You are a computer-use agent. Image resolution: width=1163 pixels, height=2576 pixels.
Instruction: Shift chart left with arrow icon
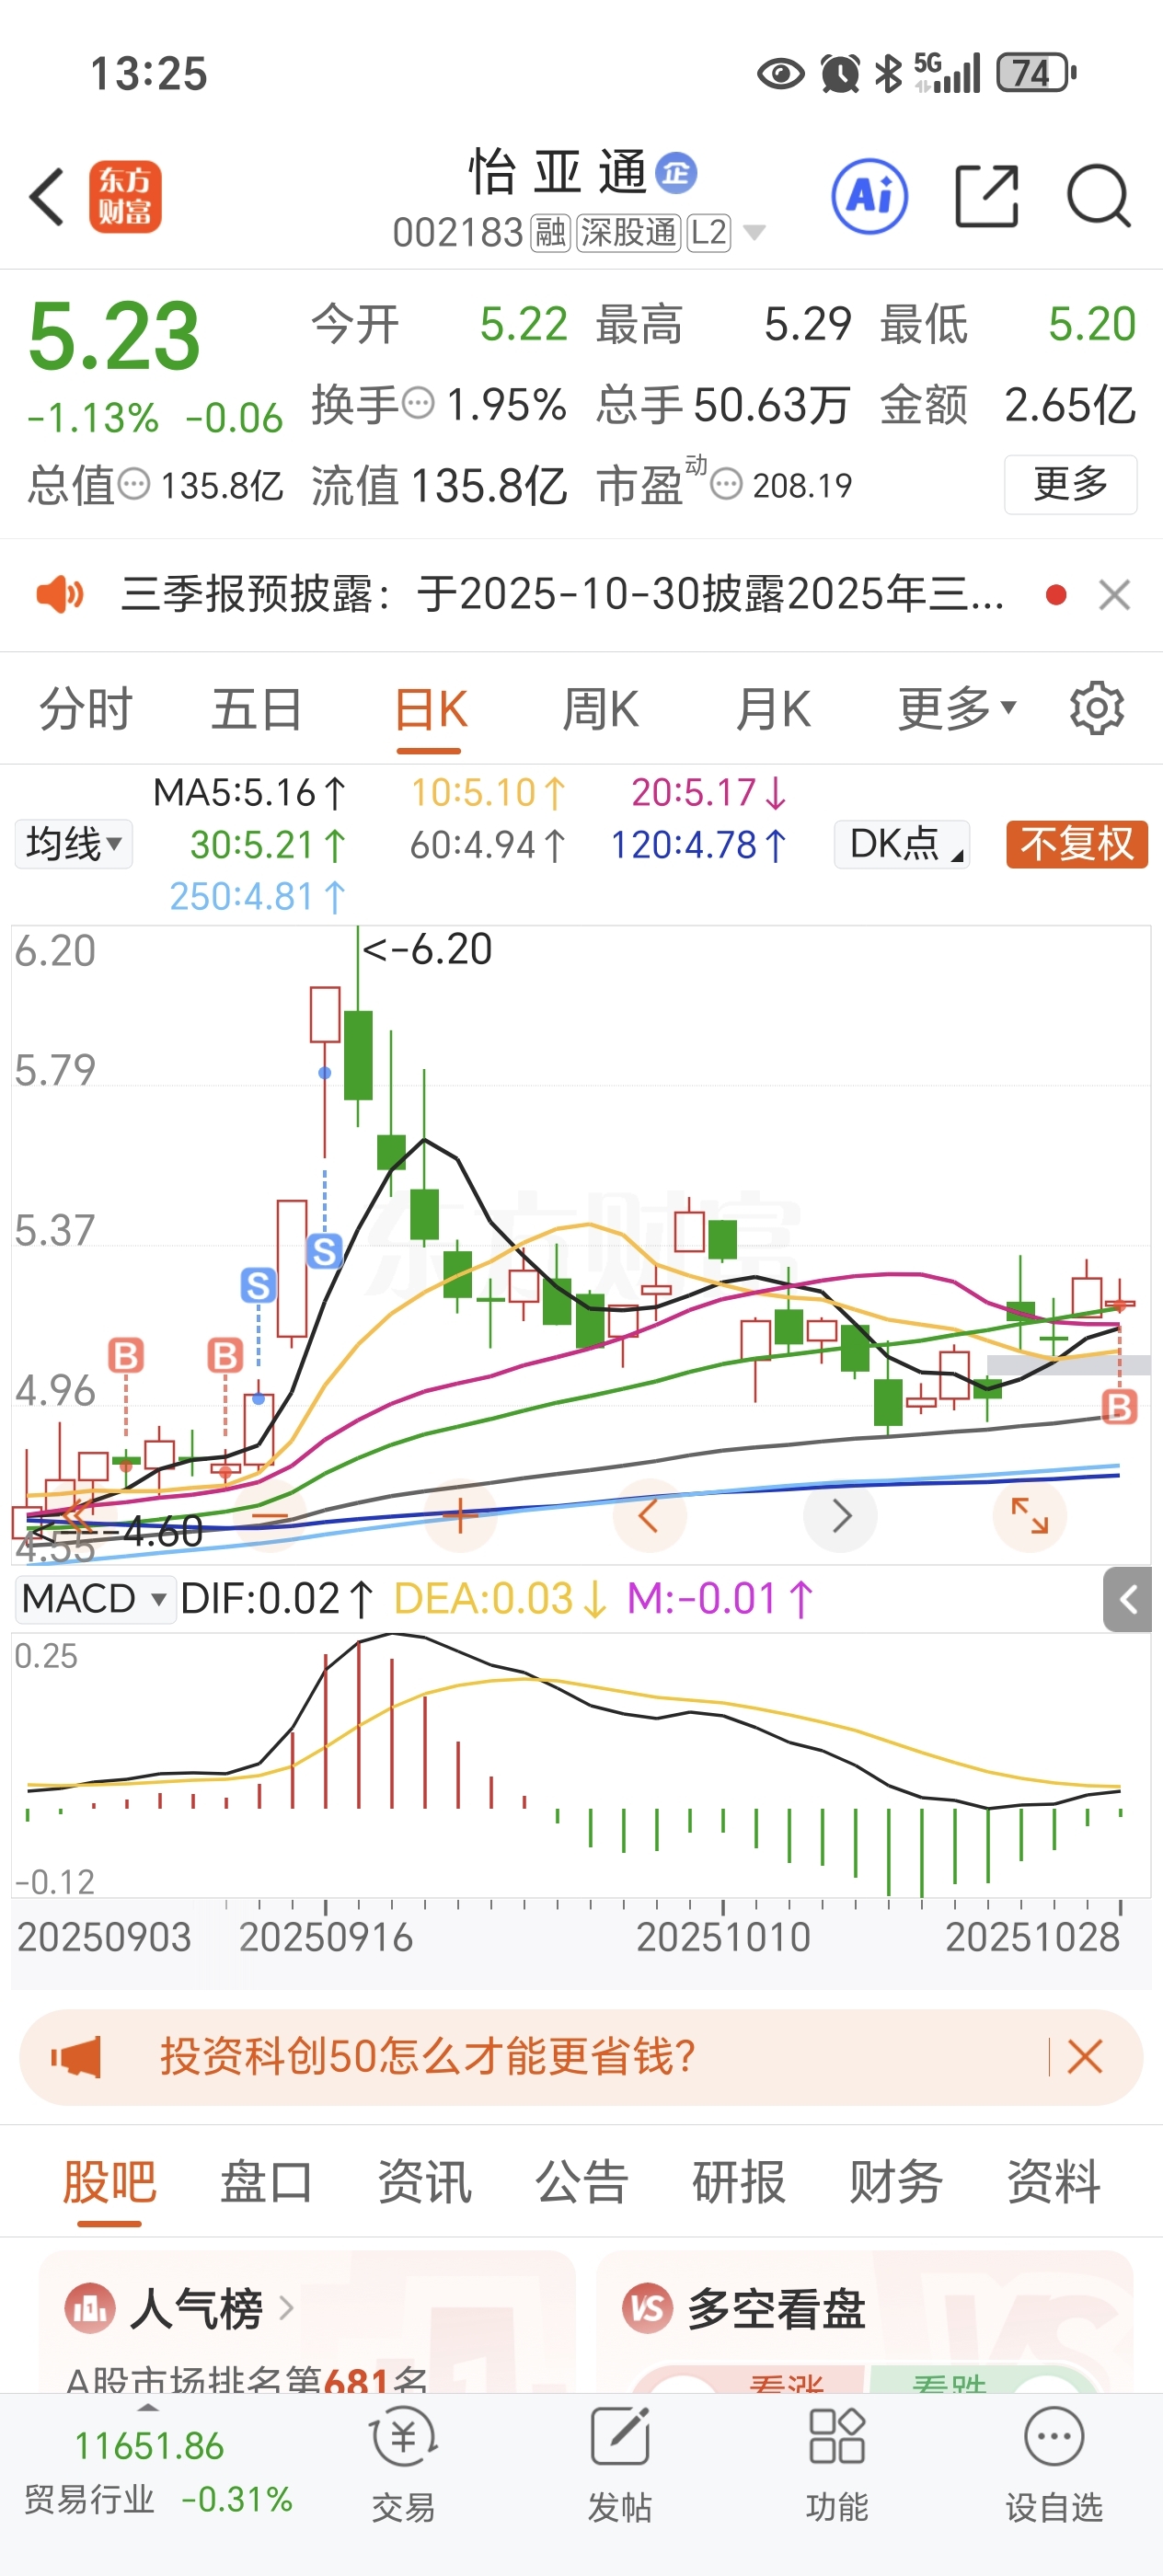[649, 1516]
